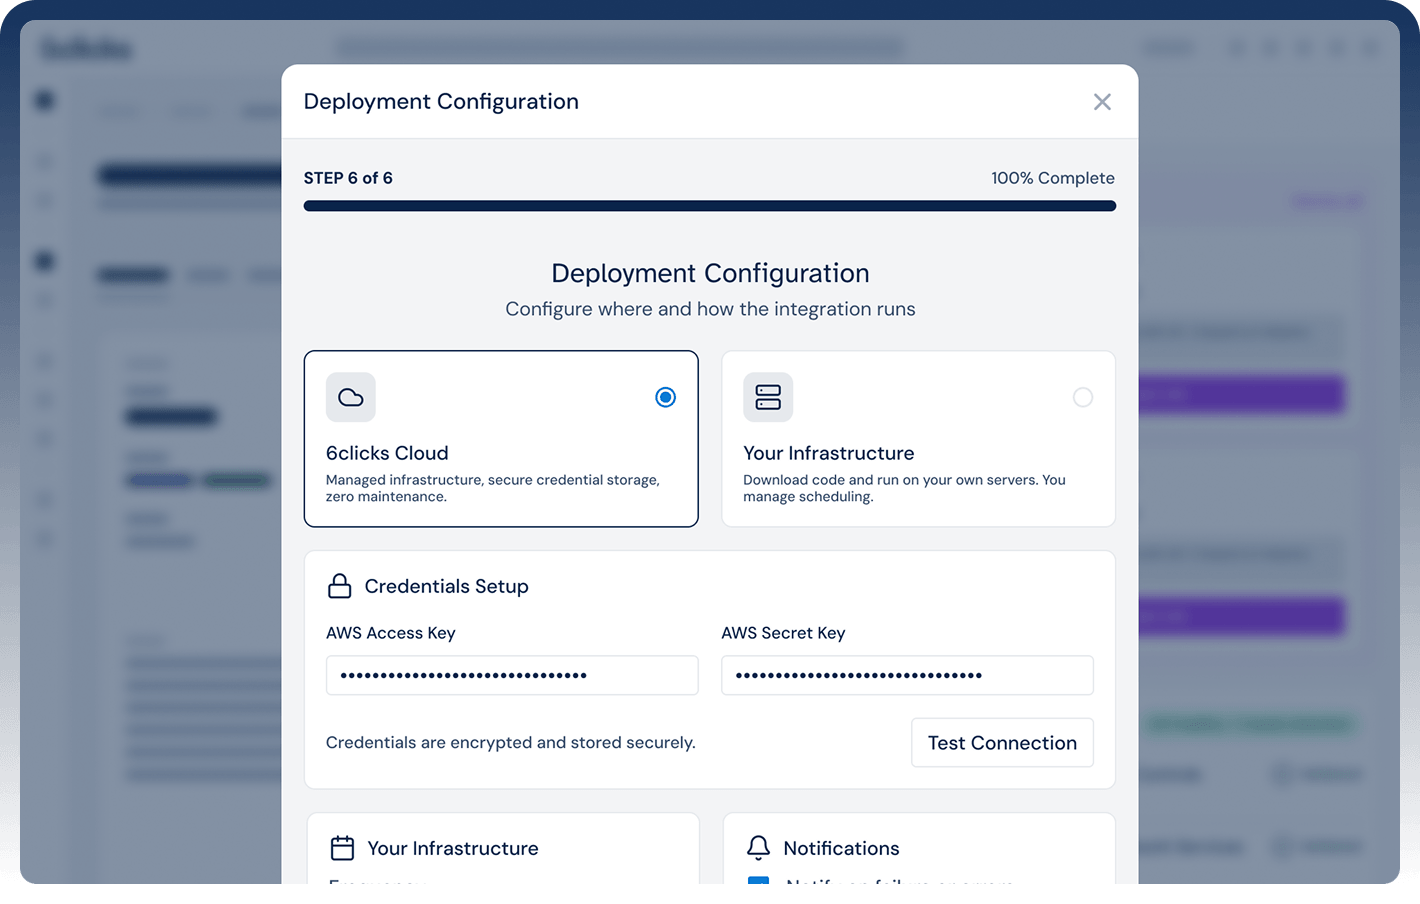Click the lock icon beside Credentials Setup

[x=340, y=585]
